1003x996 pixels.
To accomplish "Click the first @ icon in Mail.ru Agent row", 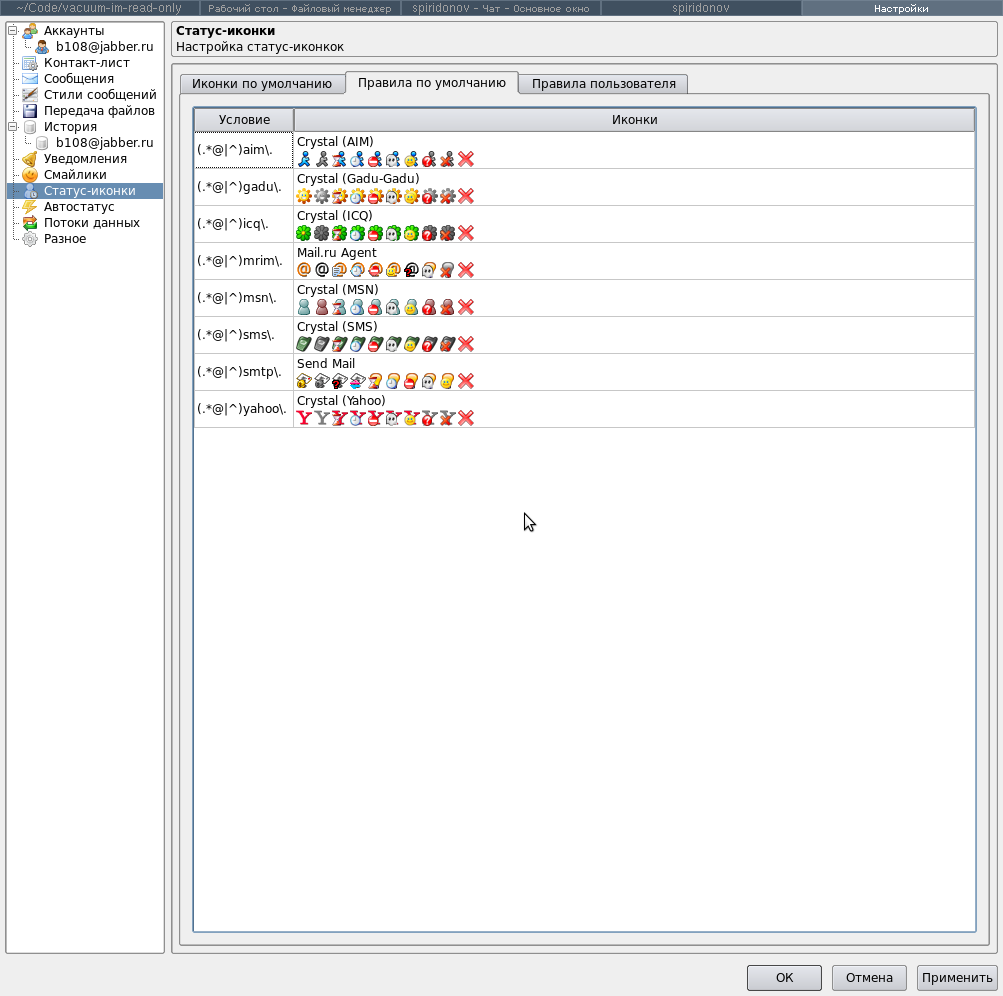I will pyautogui.click(x=304, y=270).
